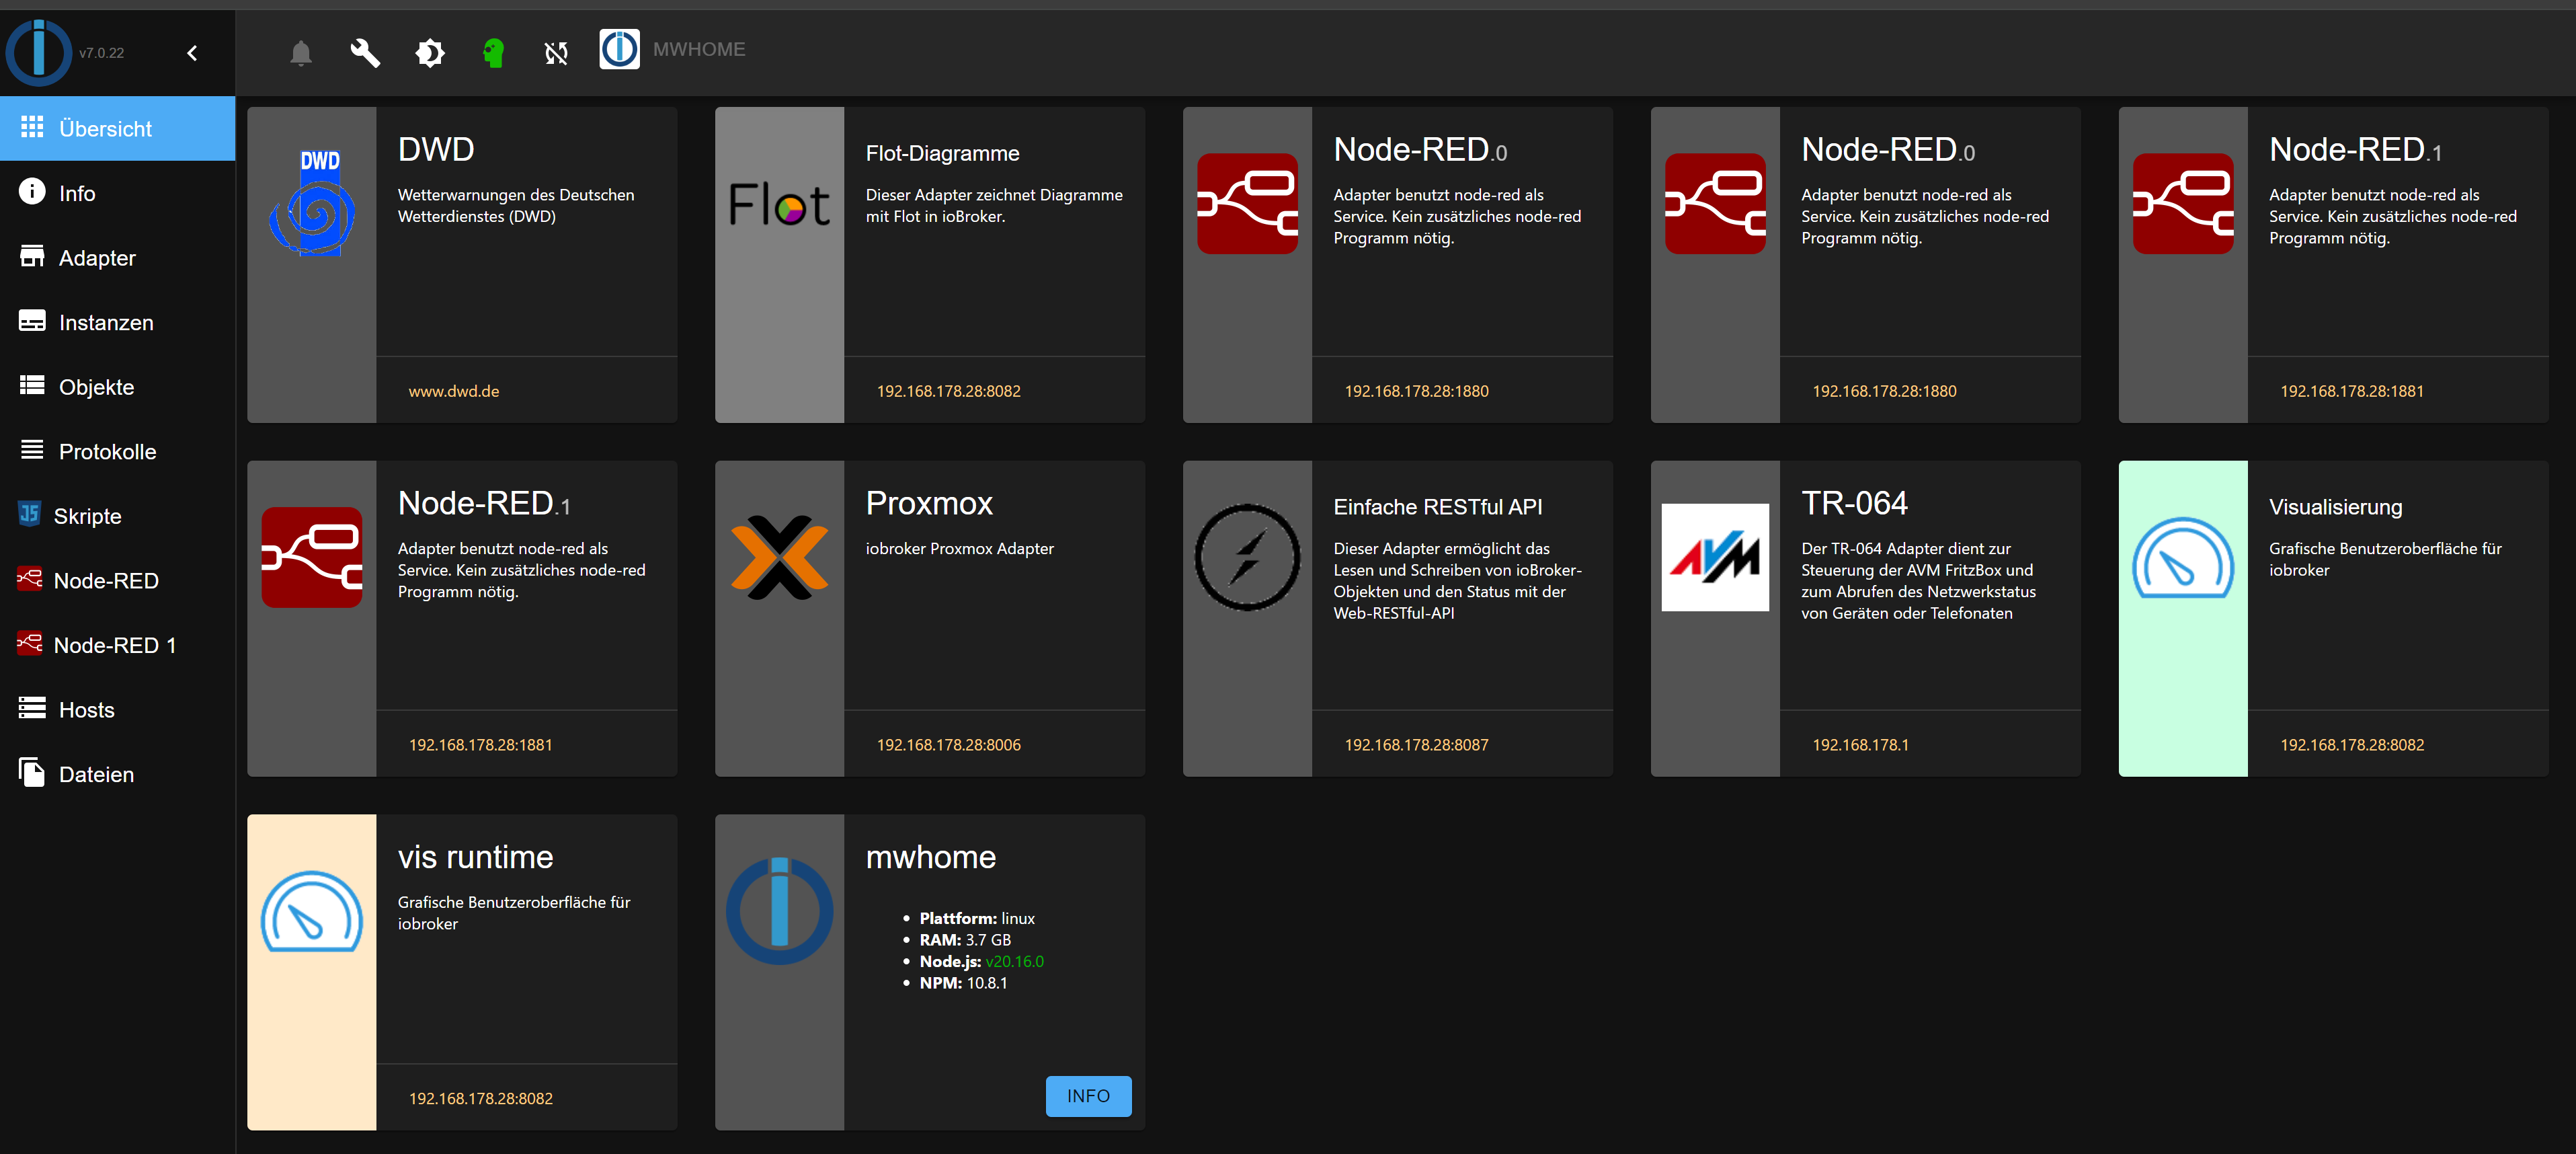Open the www.dwd.de link

click(x=454, y=391)
